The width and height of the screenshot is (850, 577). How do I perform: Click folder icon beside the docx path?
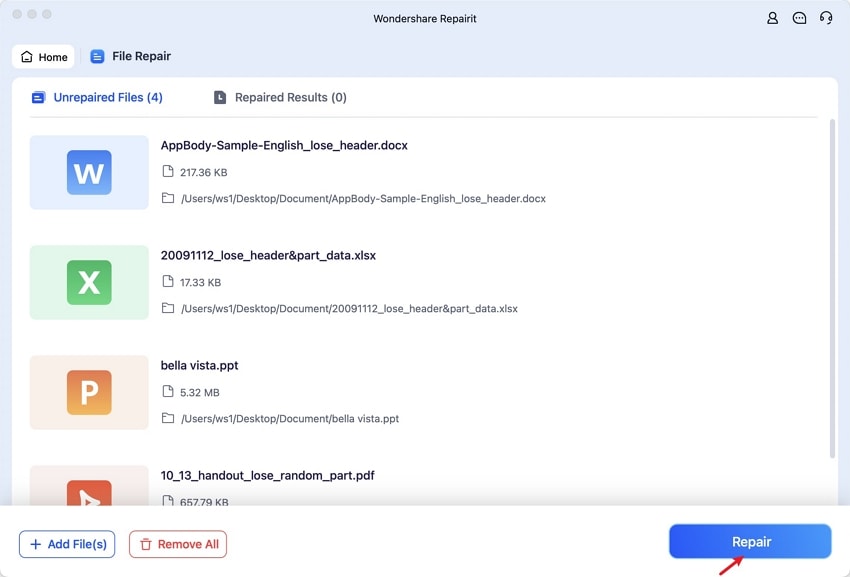(168, 199)
